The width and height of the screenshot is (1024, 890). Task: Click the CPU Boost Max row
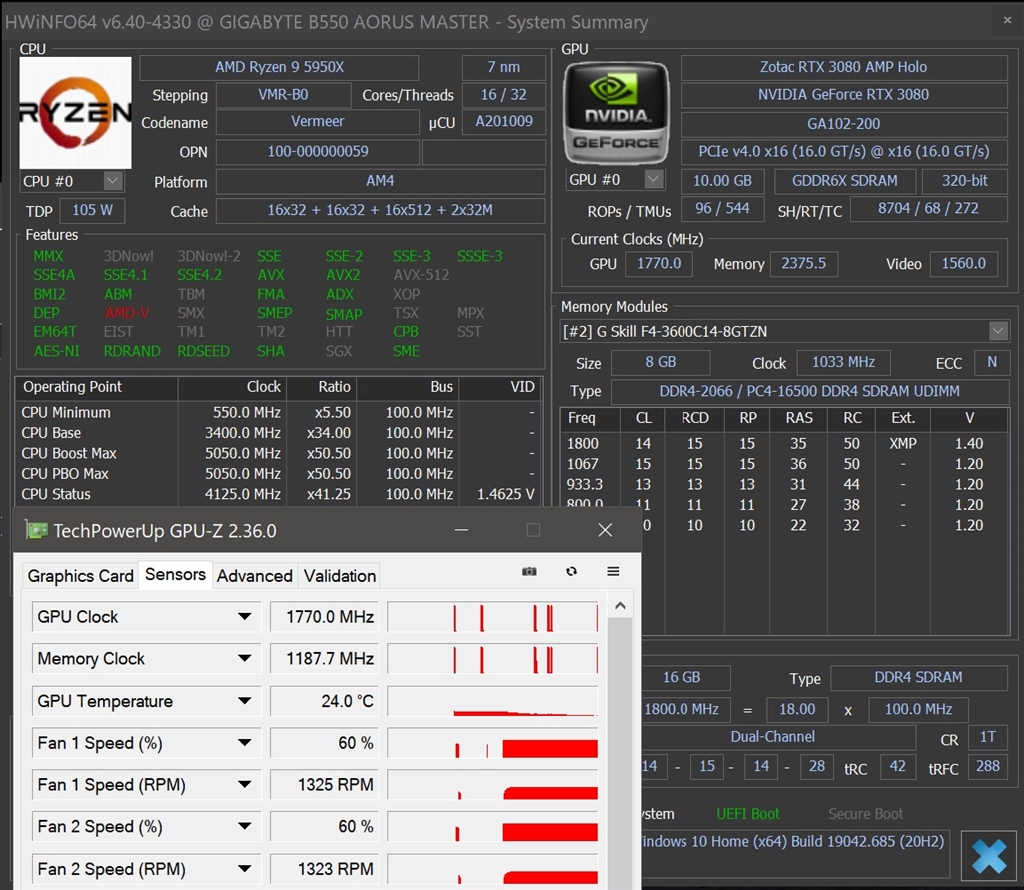click(x=279, y=453)
